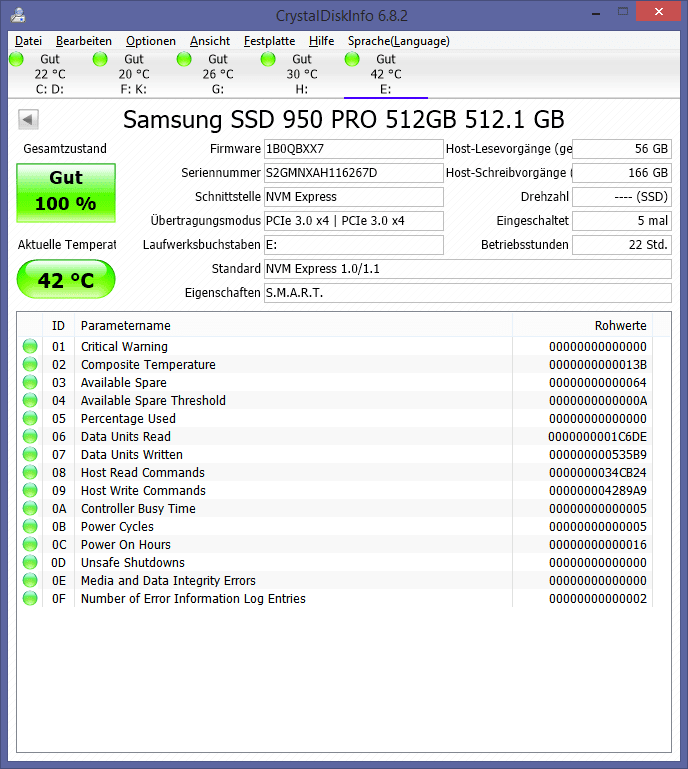Click raw value 0000000001C6DE

(598, 436)
